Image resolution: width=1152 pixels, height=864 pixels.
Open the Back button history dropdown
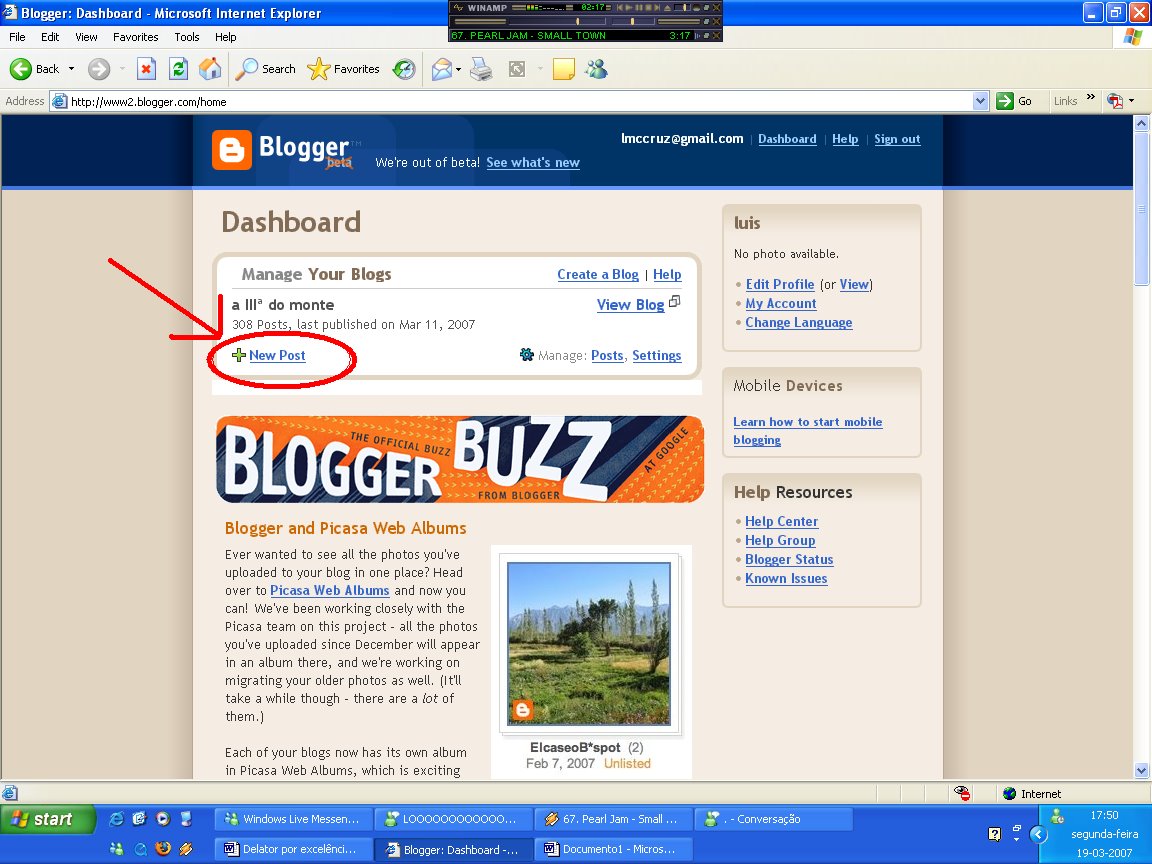tap(71, 69)
